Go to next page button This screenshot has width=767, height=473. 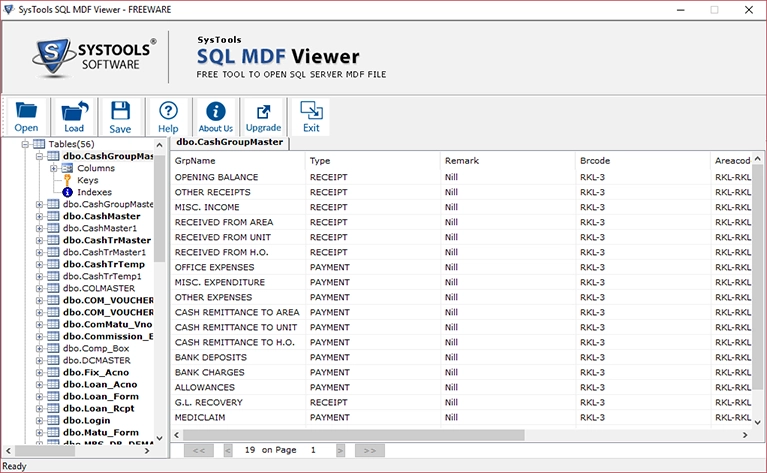[x=340, y=450]
